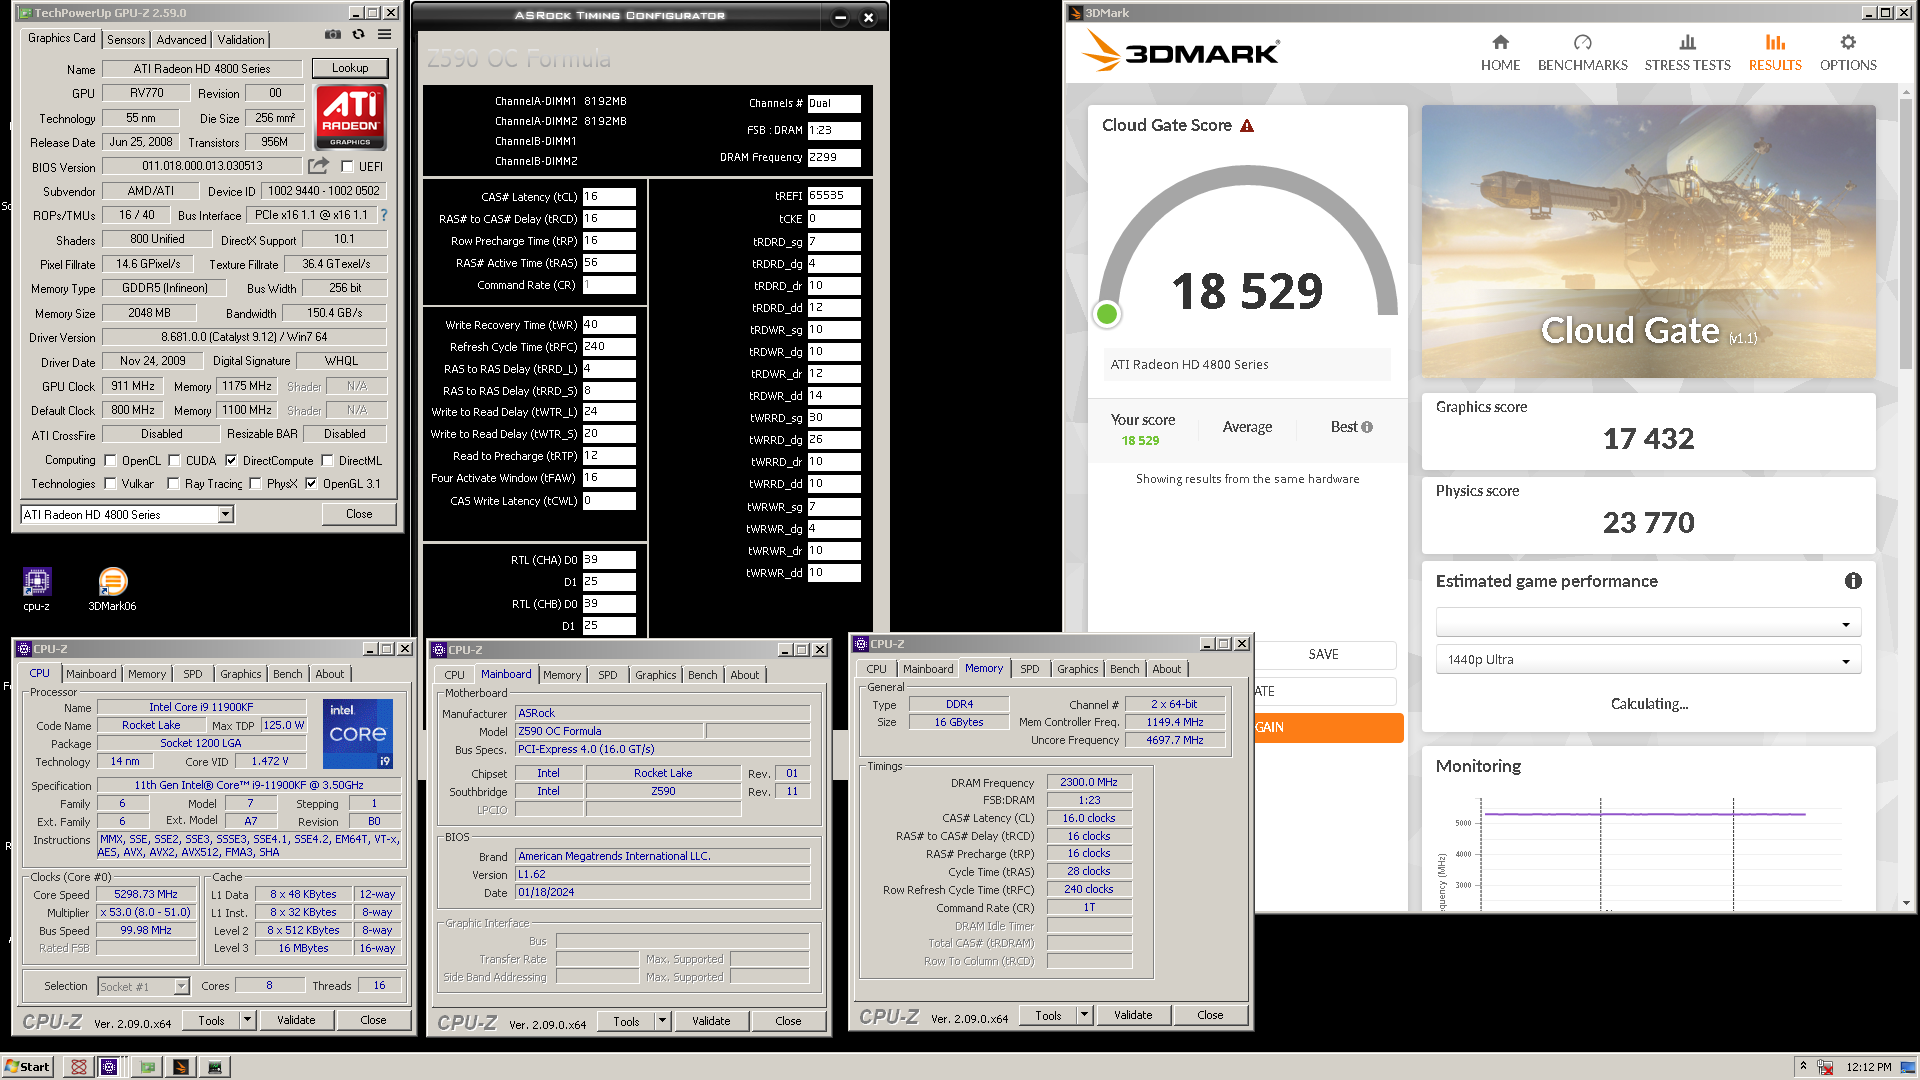Click the Cloud Gate benchmark thumbnail
1920x1080 pixels.
click(x=1648, y=241)
